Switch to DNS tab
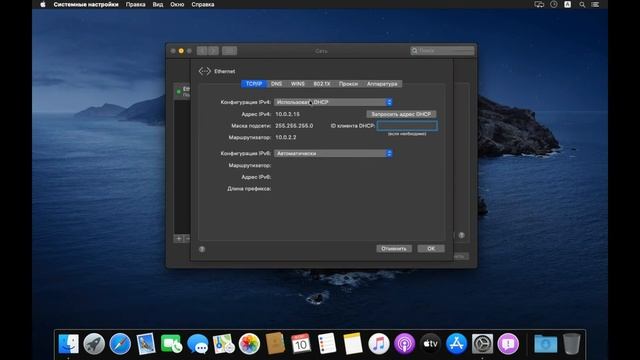 coord(276,84)
